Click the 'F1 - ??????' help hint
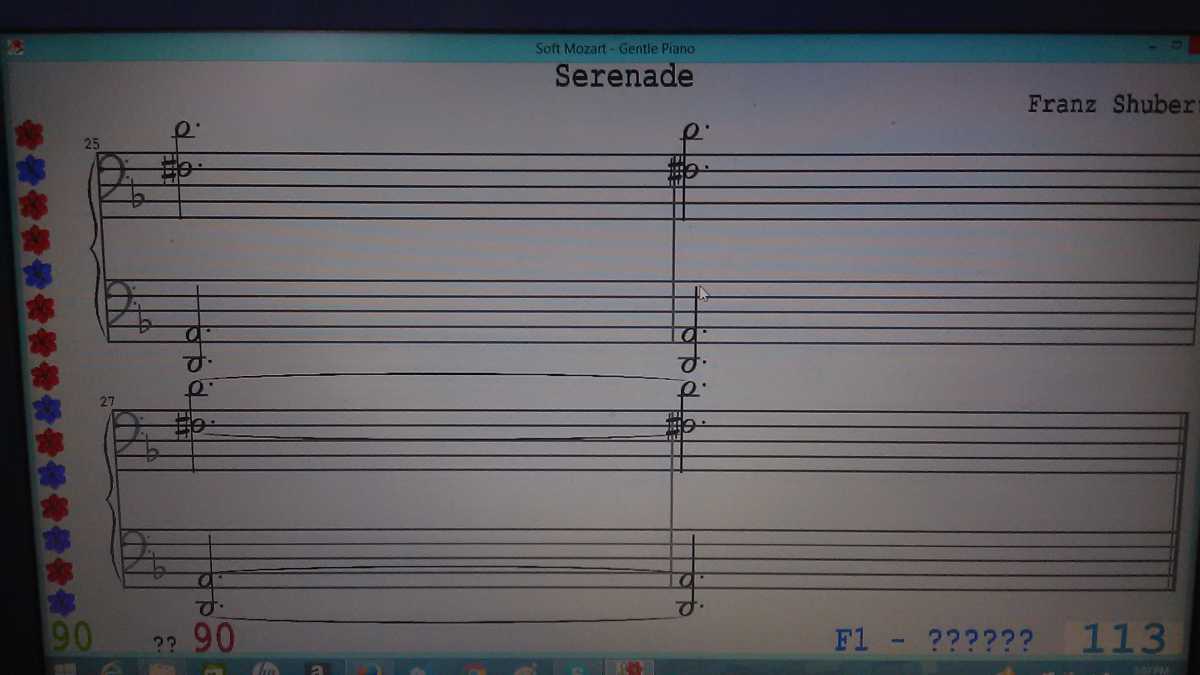Viewport: 1200px width, 675px height. click(x=934, y=640)
